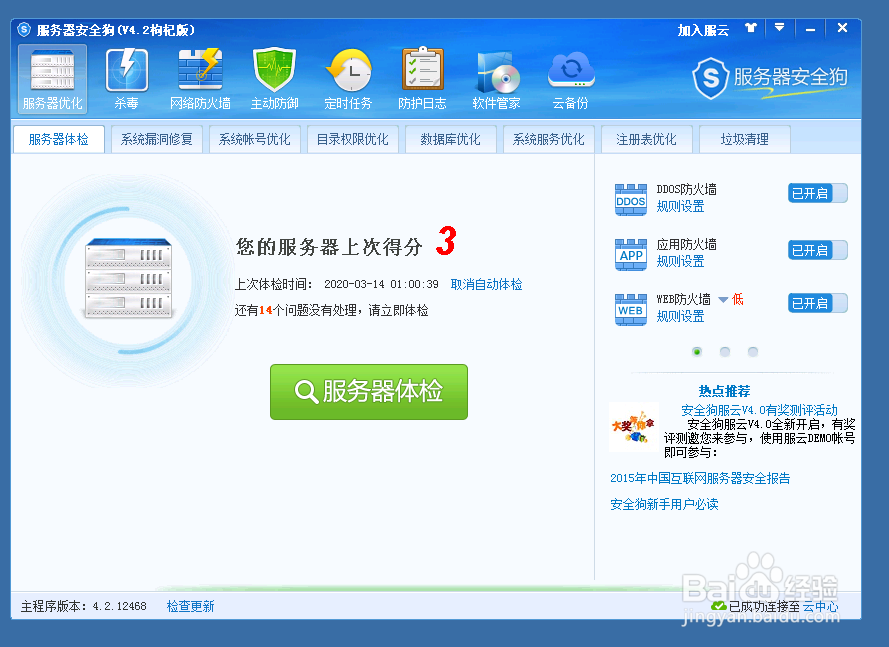Switch to the 服务器体检 tab
889x647 pixels.
click(59, 139)
